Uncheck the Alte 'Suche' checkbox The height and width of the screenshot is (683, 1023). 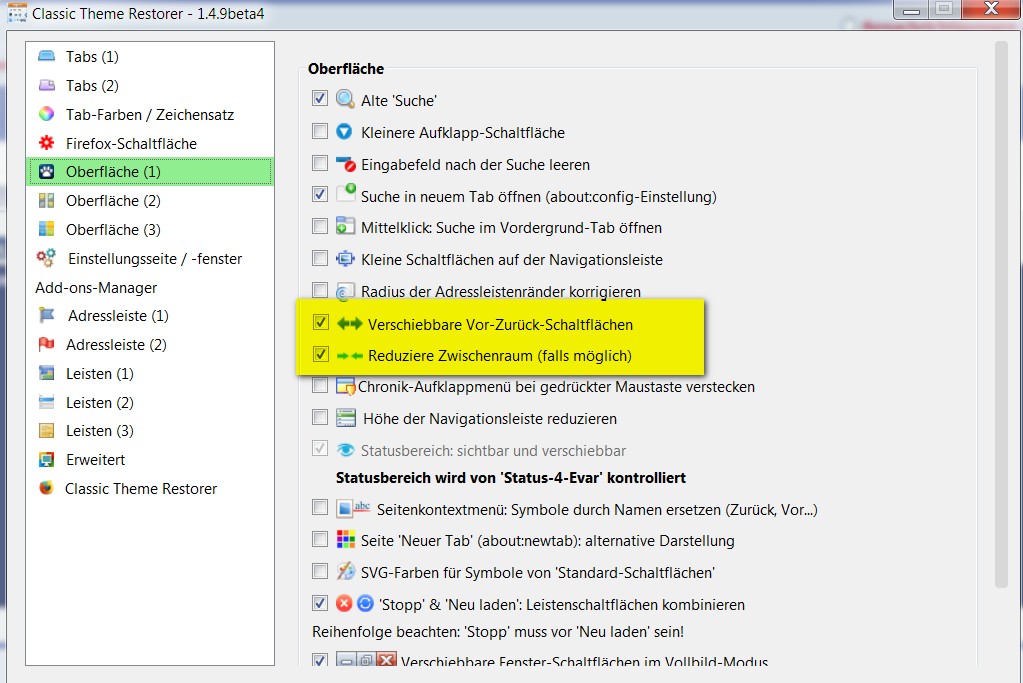[x=320, y=99]
